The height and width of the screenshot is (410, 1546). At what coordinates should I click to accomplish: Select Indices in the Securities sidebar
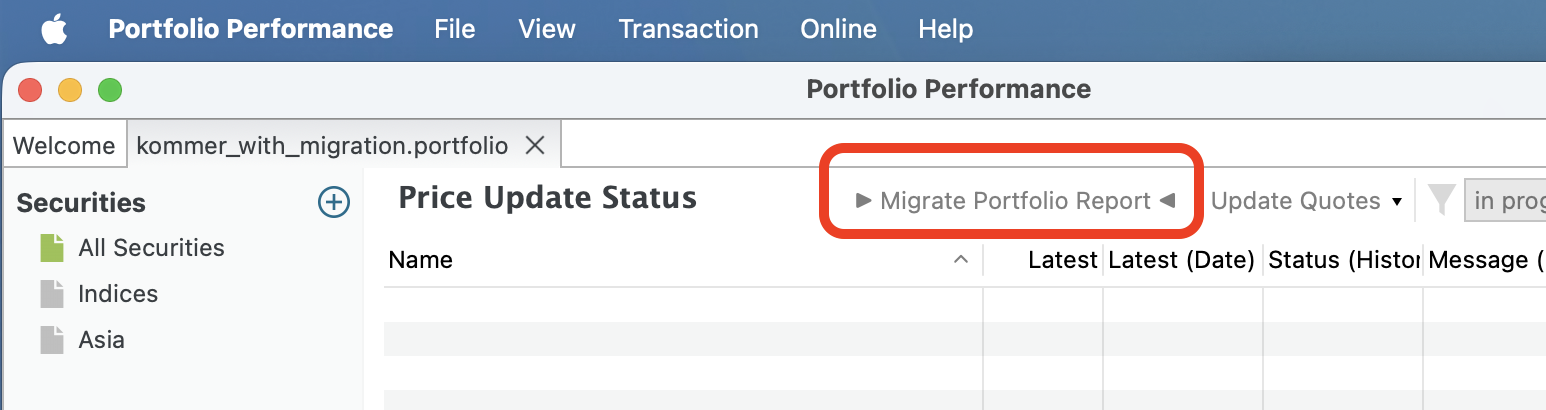point(118,294)
